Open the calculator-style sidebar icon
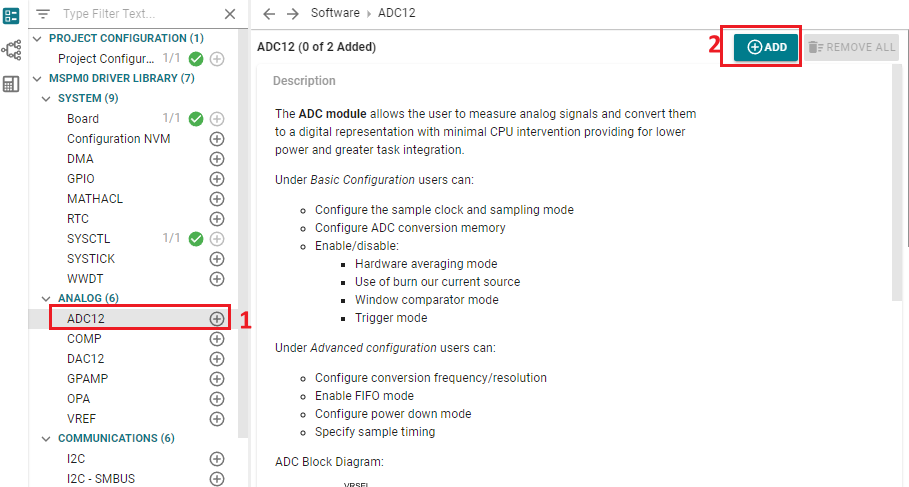 (x=12, y=84)
